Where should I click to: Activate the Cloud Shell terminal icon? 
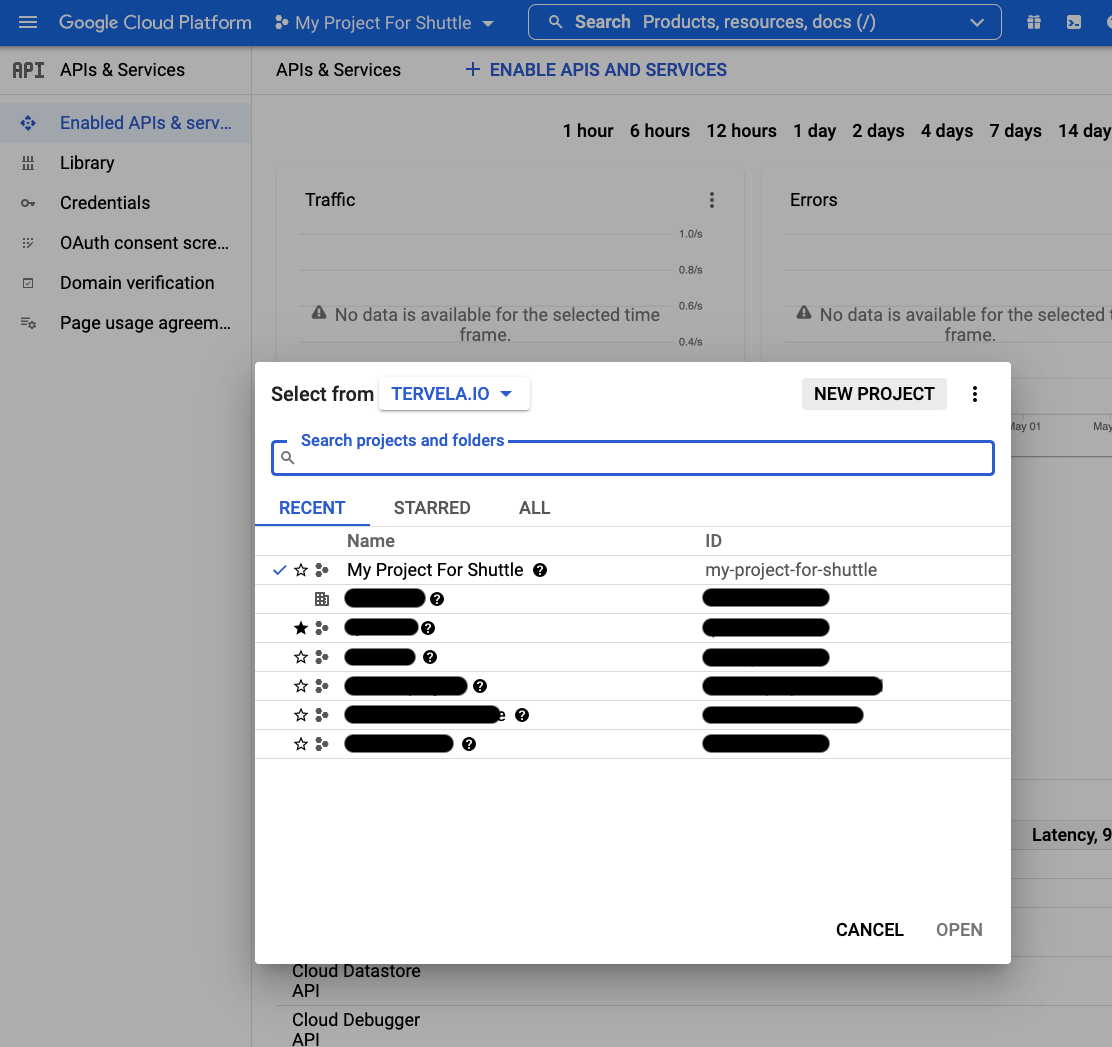pos(1074,23)
